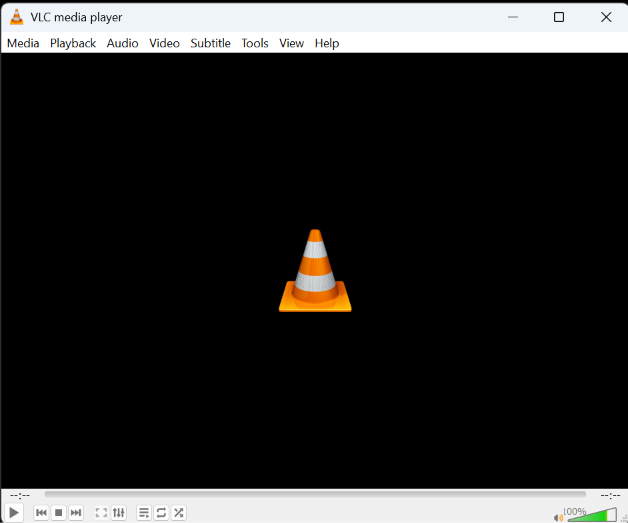Open the Video menu

point(165,43)
